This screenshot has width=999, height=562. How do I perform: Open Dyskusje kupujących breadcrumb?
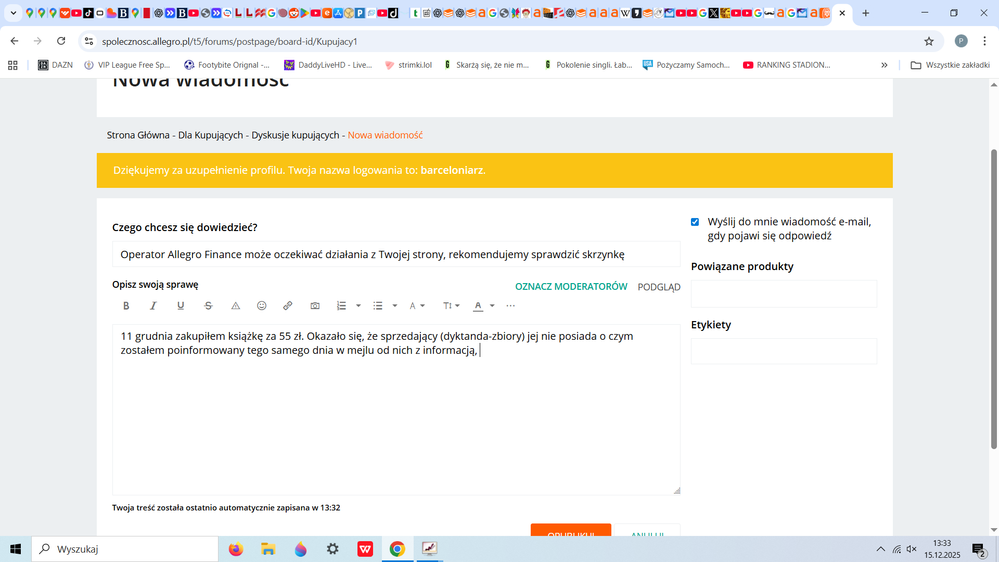click(295, 135)
